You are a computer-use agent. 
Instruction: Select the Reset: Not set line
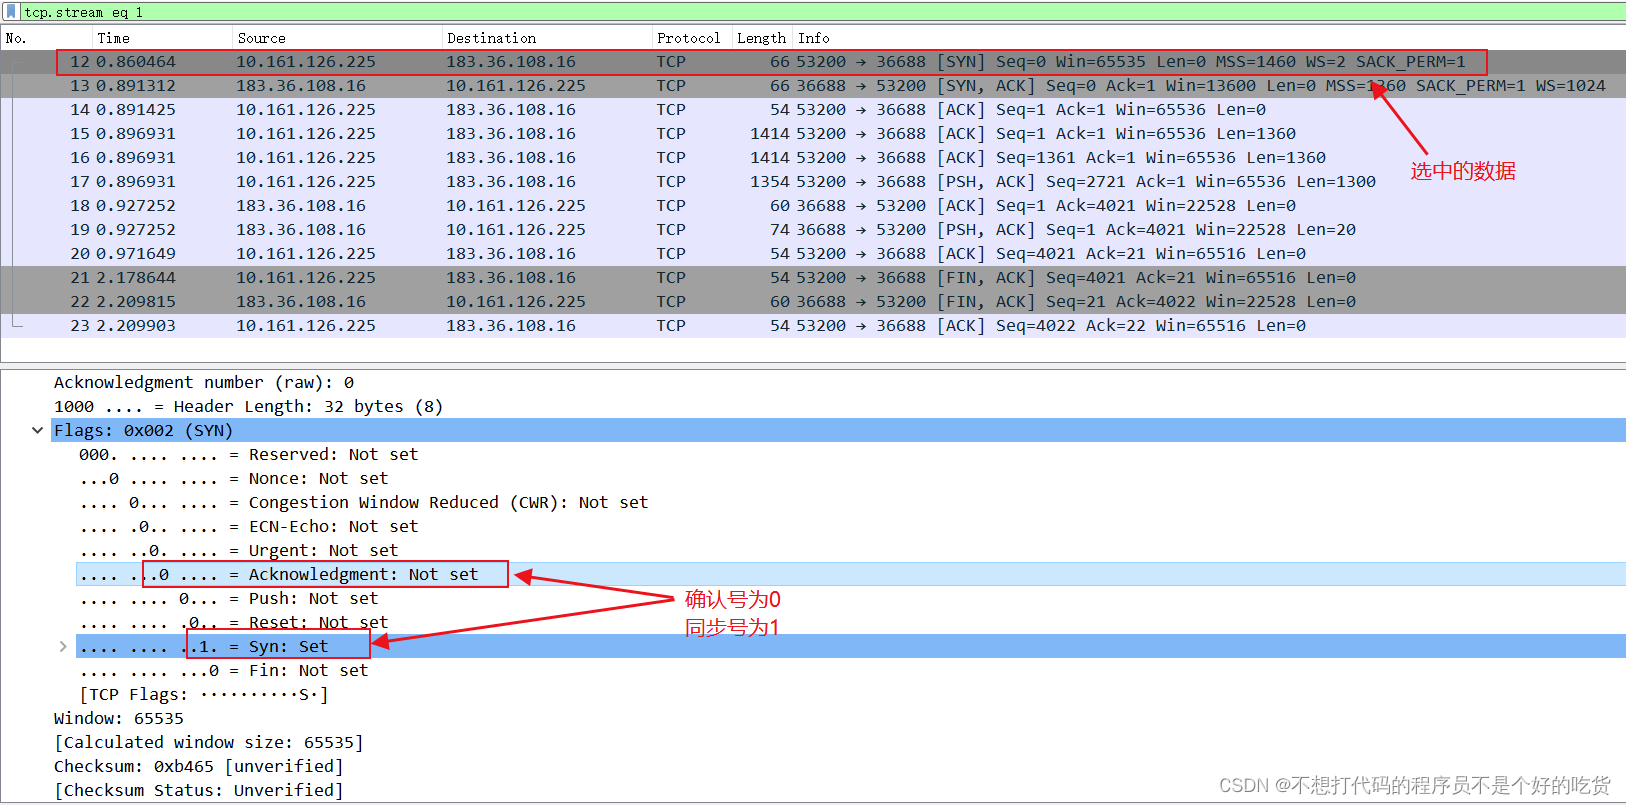pyautogui.click(x=233, y=623)
